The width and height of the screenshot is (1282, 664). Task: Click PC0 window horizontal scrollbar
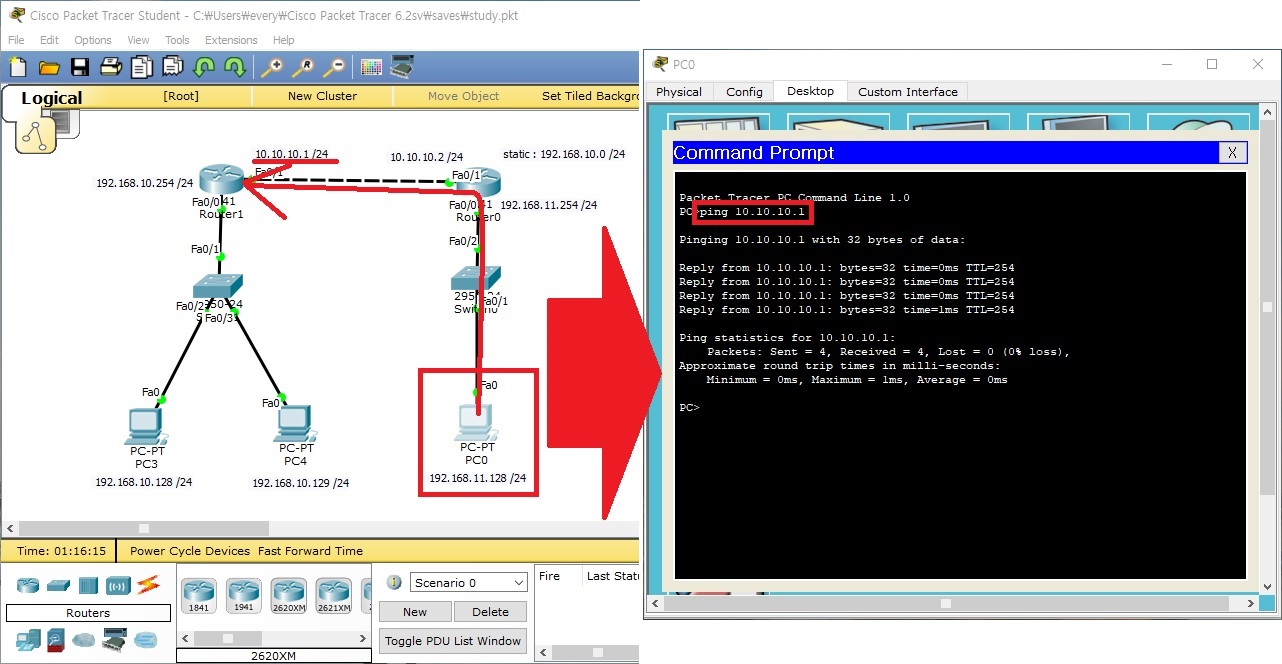click(945, 603)
